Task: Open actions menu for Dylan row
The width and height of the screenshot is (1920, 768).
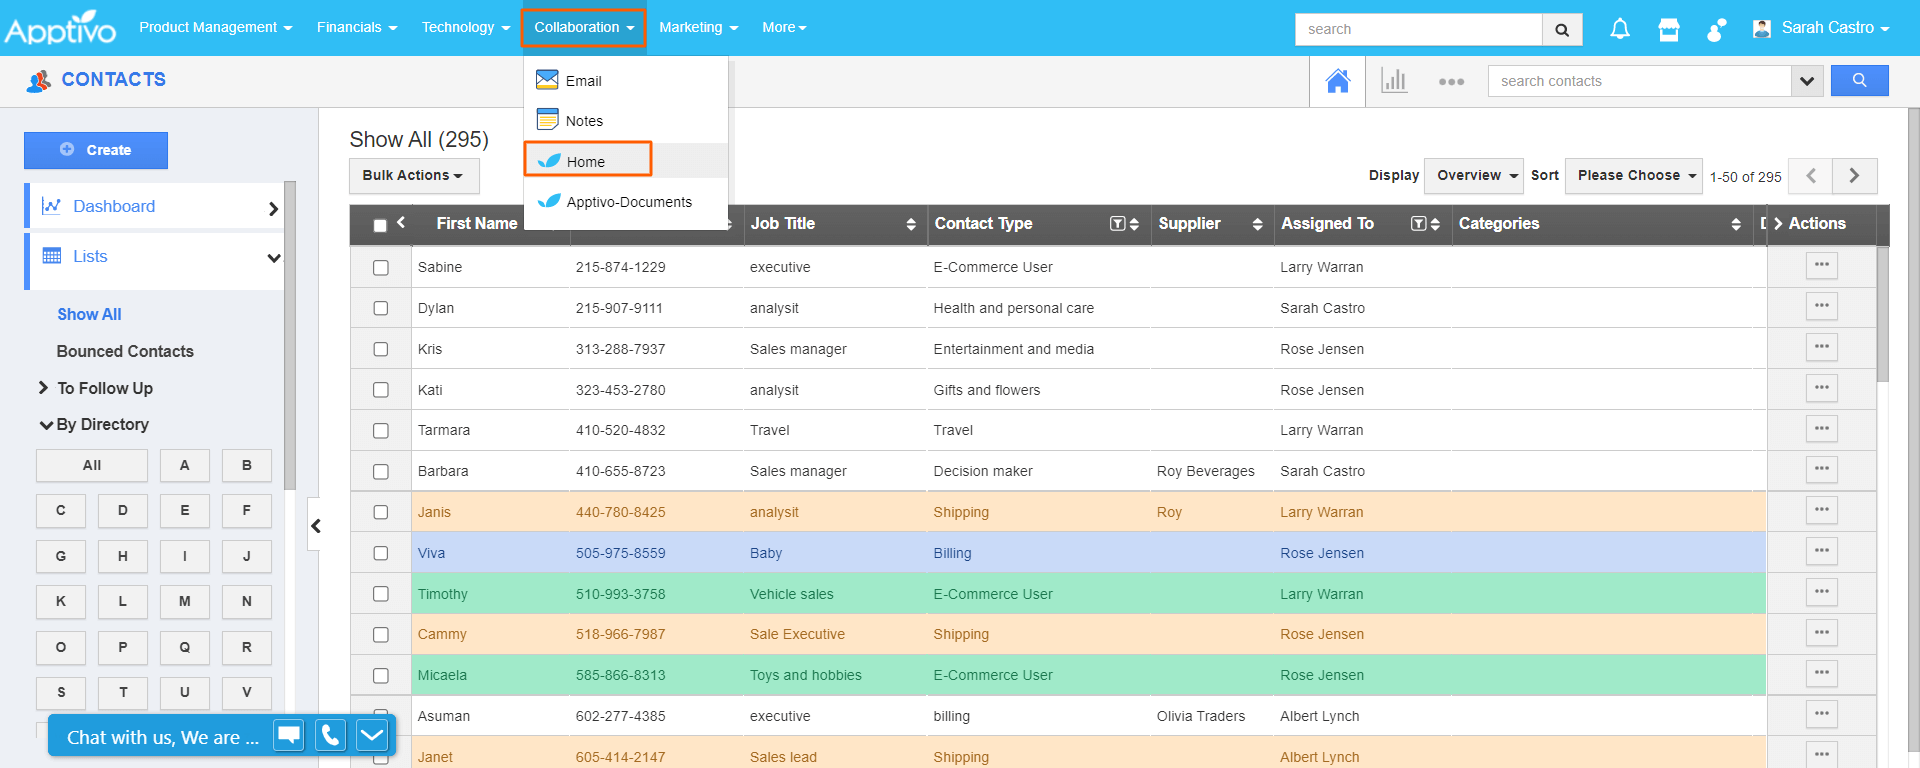Action: tap(1822, 307)
